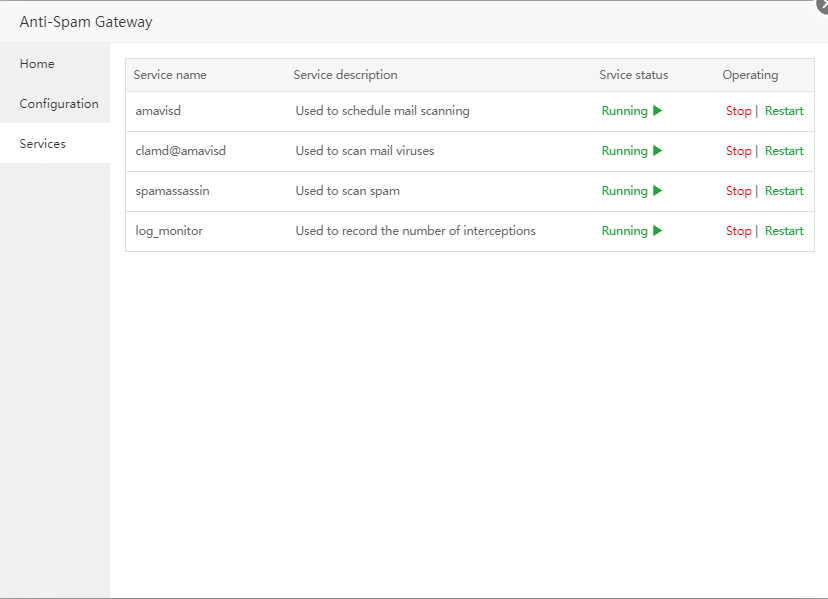This screenshot has height=599, width=828.
Task: Restart the clamd@amavisd service
Action: (x=784, y=151)
